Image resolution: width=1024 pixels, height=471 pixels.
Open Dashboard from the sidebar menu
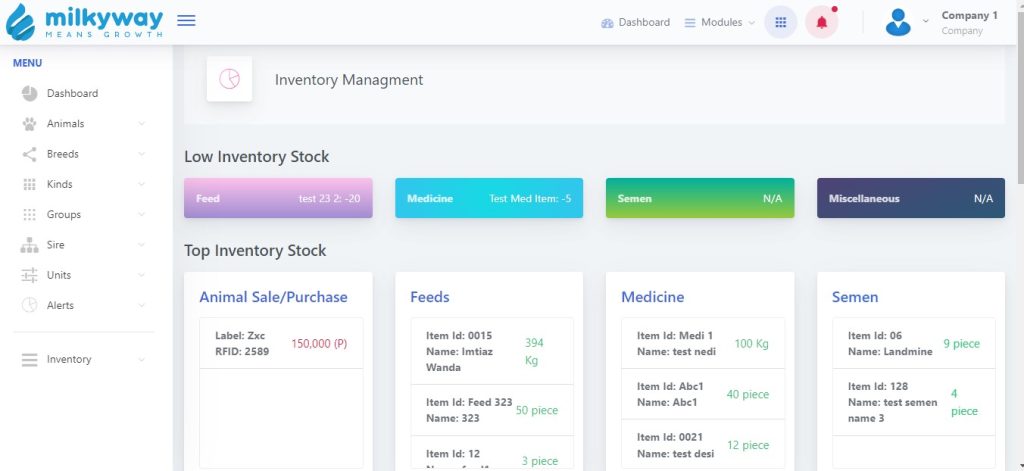[x=72, y=93]
